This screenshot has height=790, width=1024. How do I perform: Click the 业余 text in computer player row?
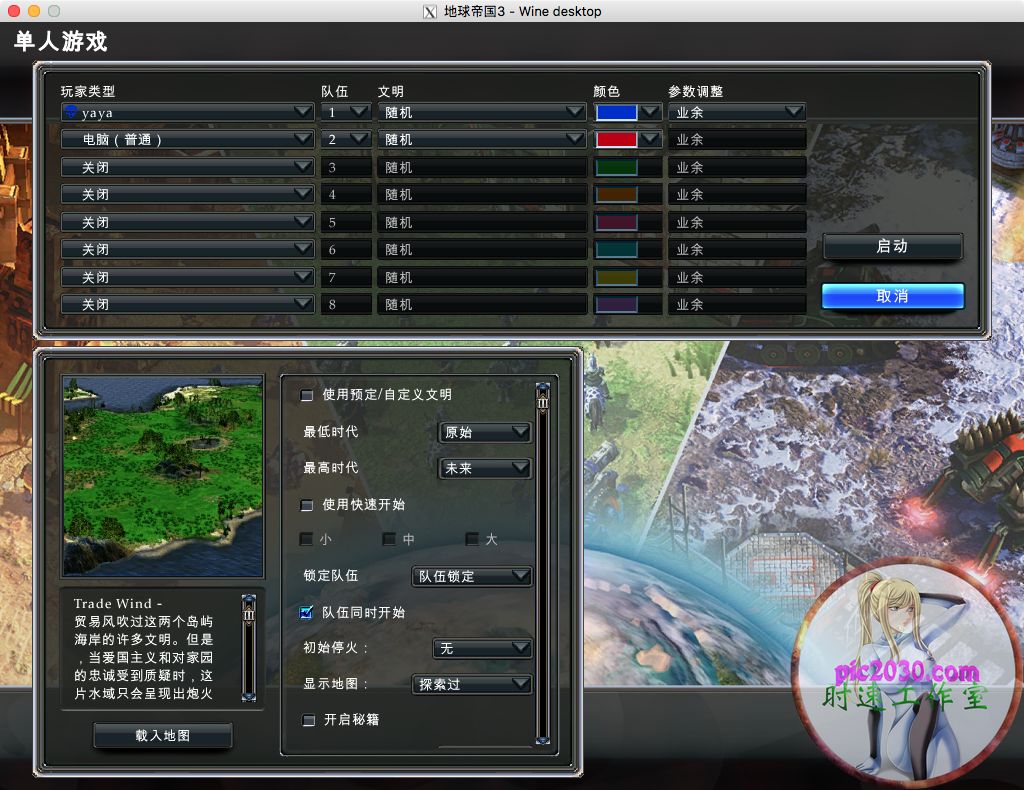tap(690, 140)
